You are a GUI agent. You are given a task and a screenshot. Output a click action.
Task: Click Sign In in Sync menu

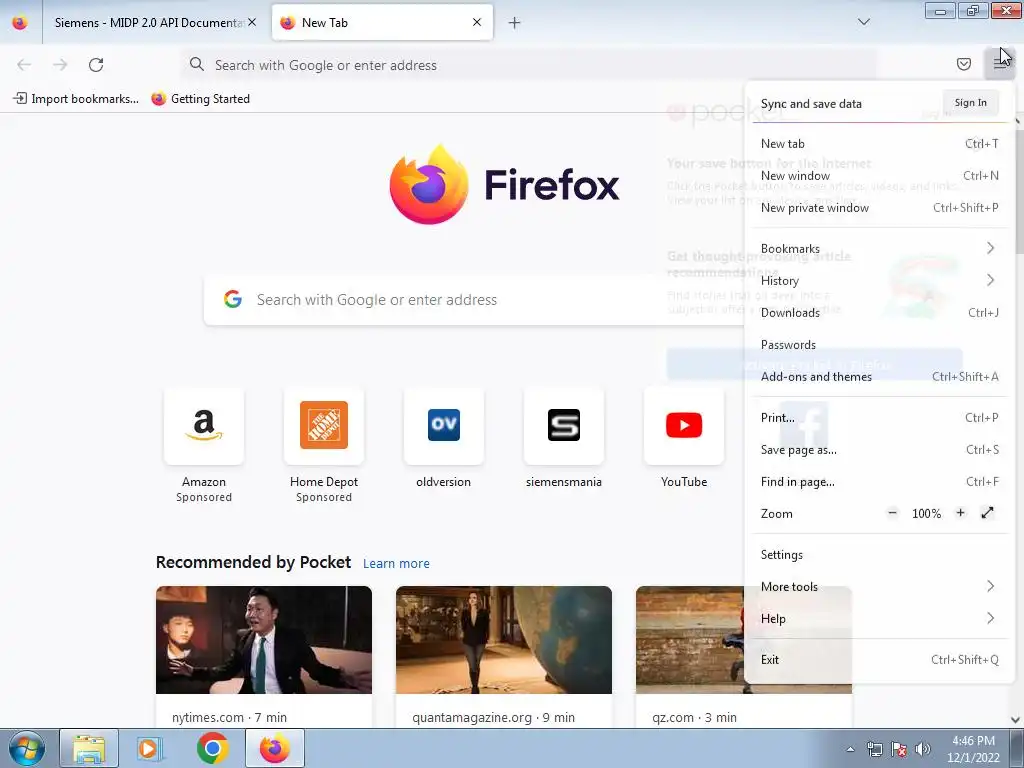pyautogui.click(x=970, y=103)
